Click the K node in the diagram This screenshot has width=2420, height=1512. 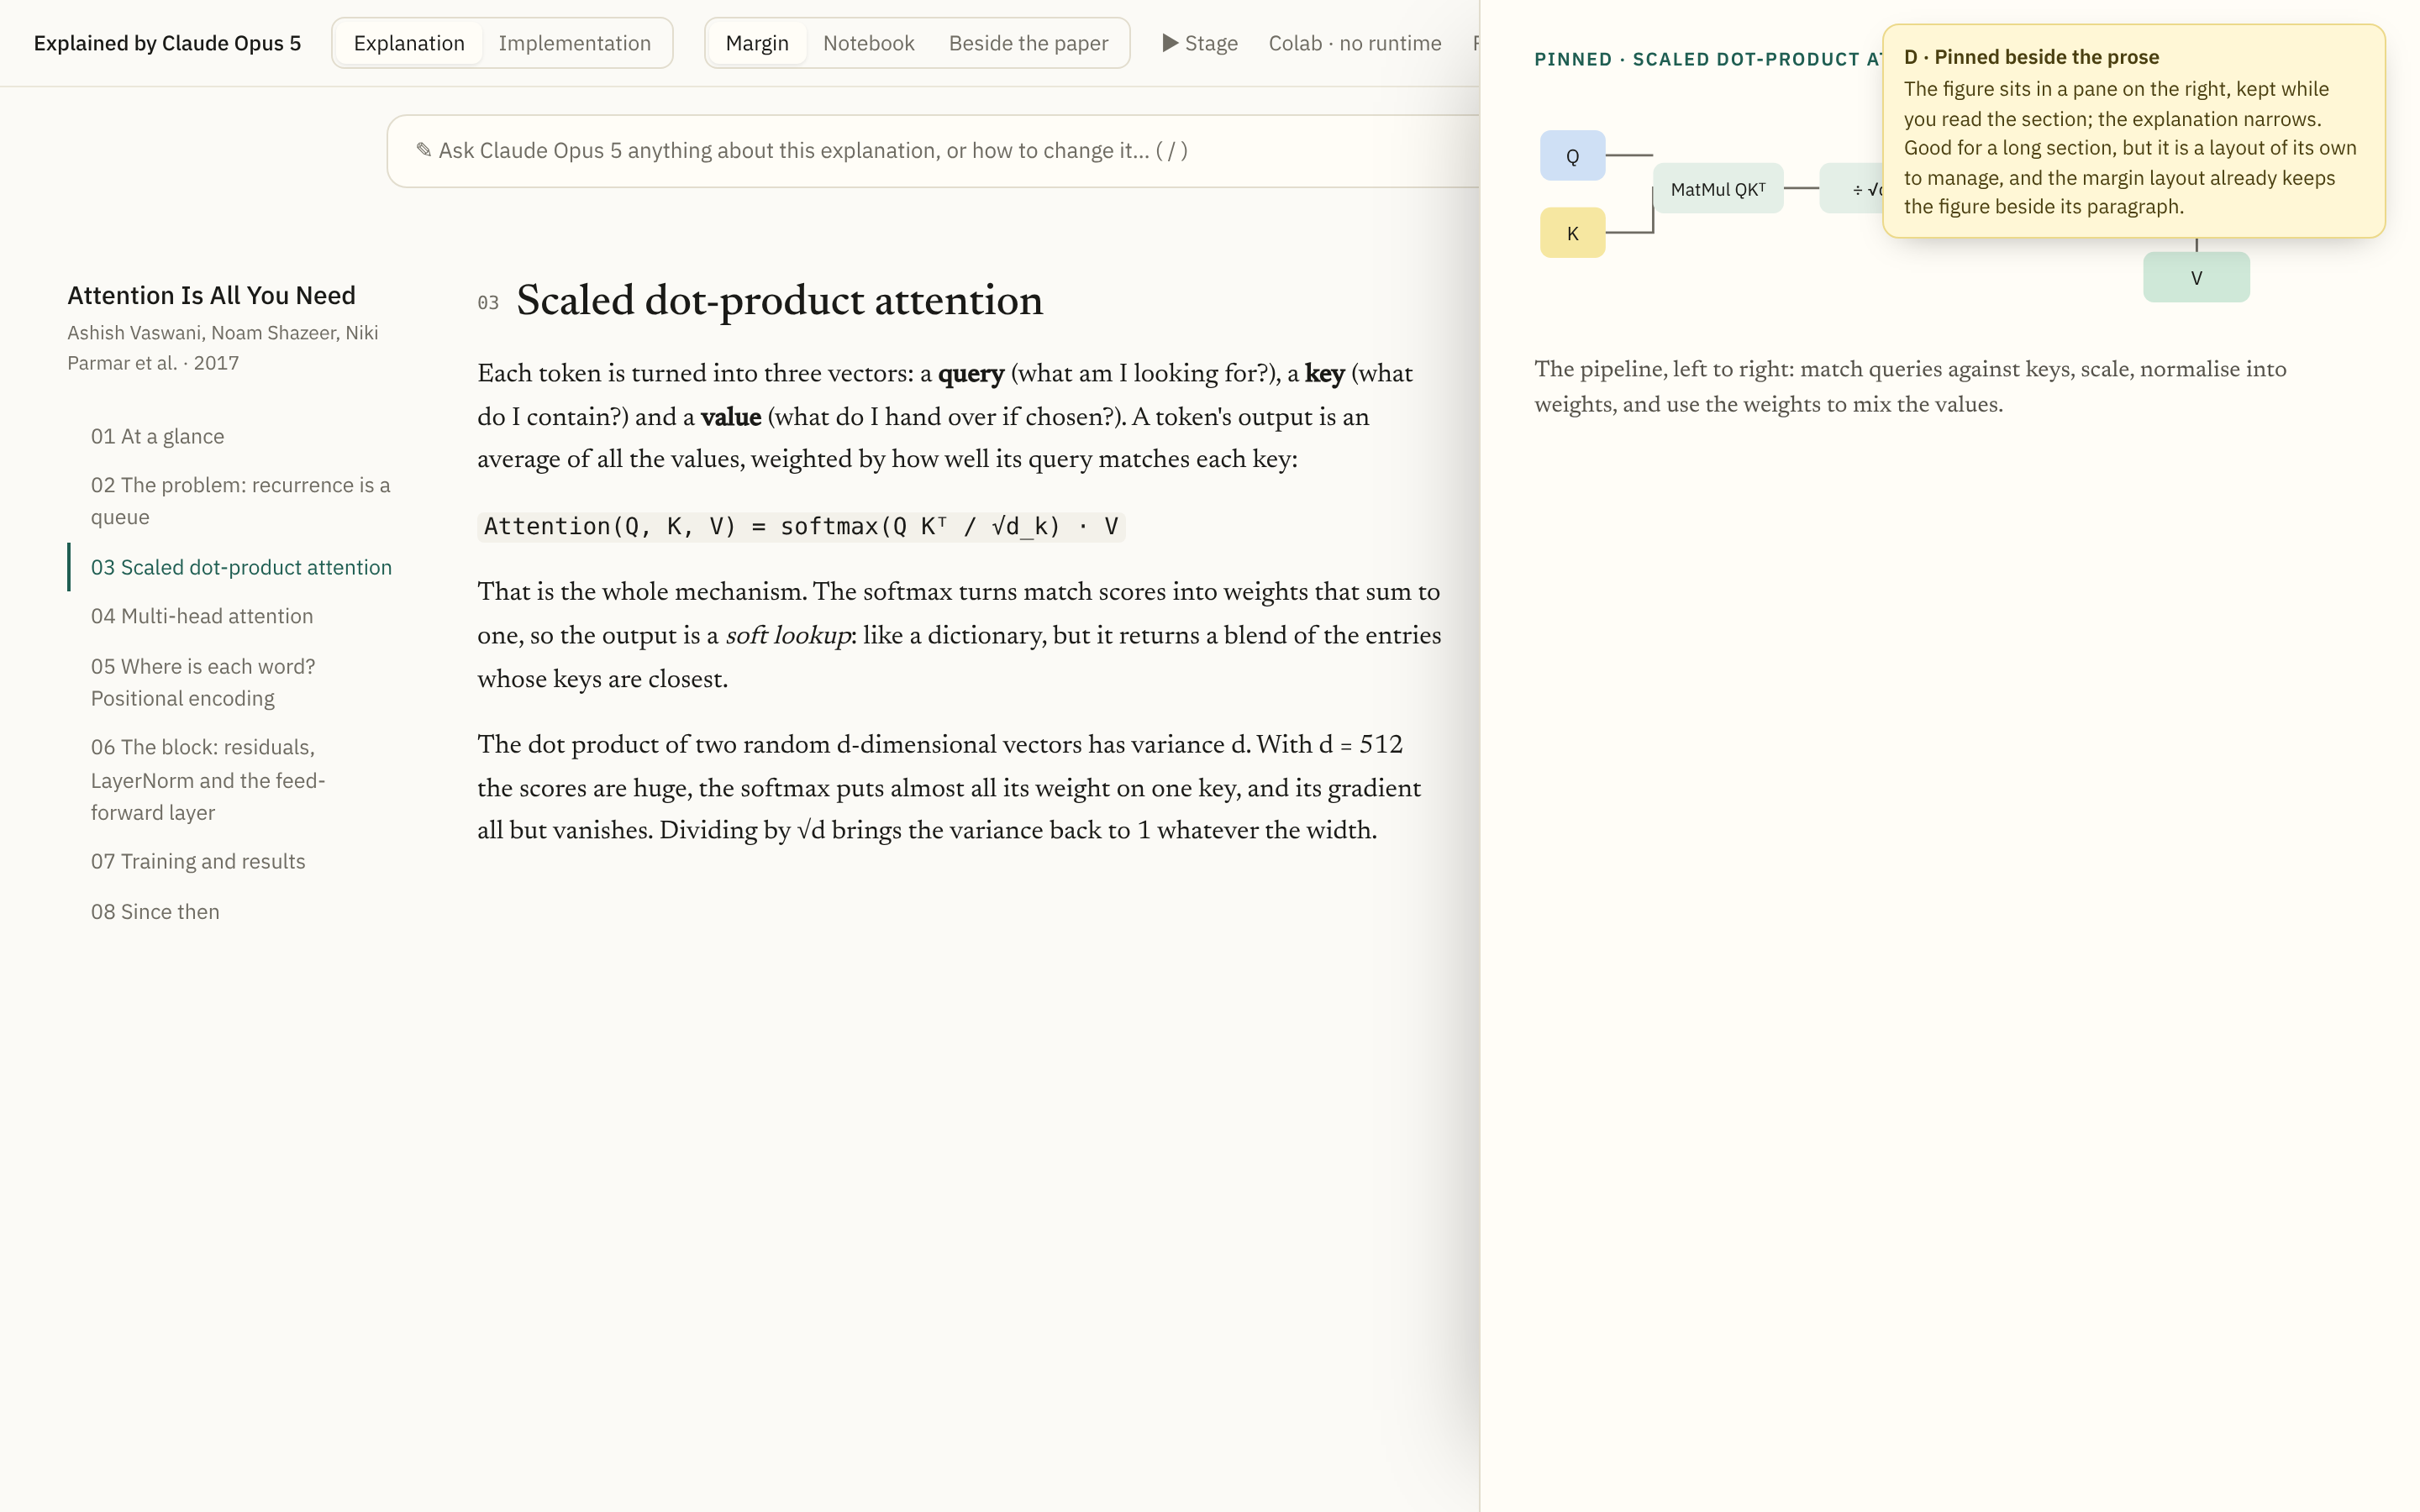[1572, 233]
